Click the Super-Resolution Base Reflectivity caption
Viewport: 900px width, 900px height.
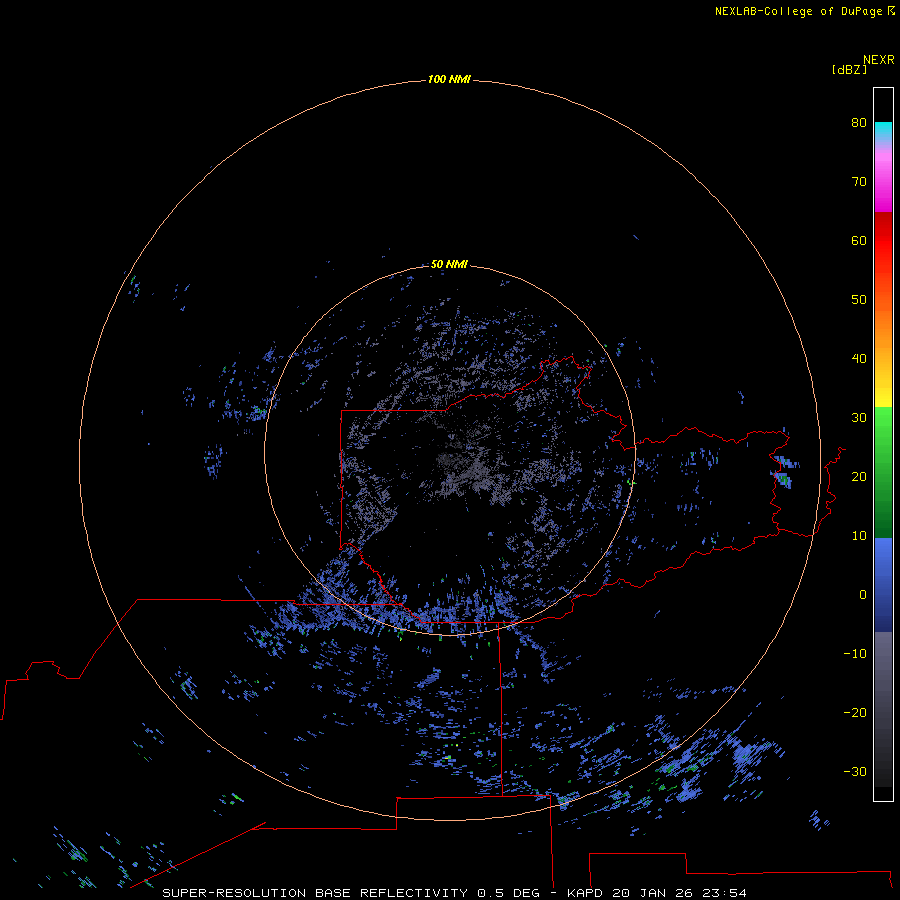point(351,893)
